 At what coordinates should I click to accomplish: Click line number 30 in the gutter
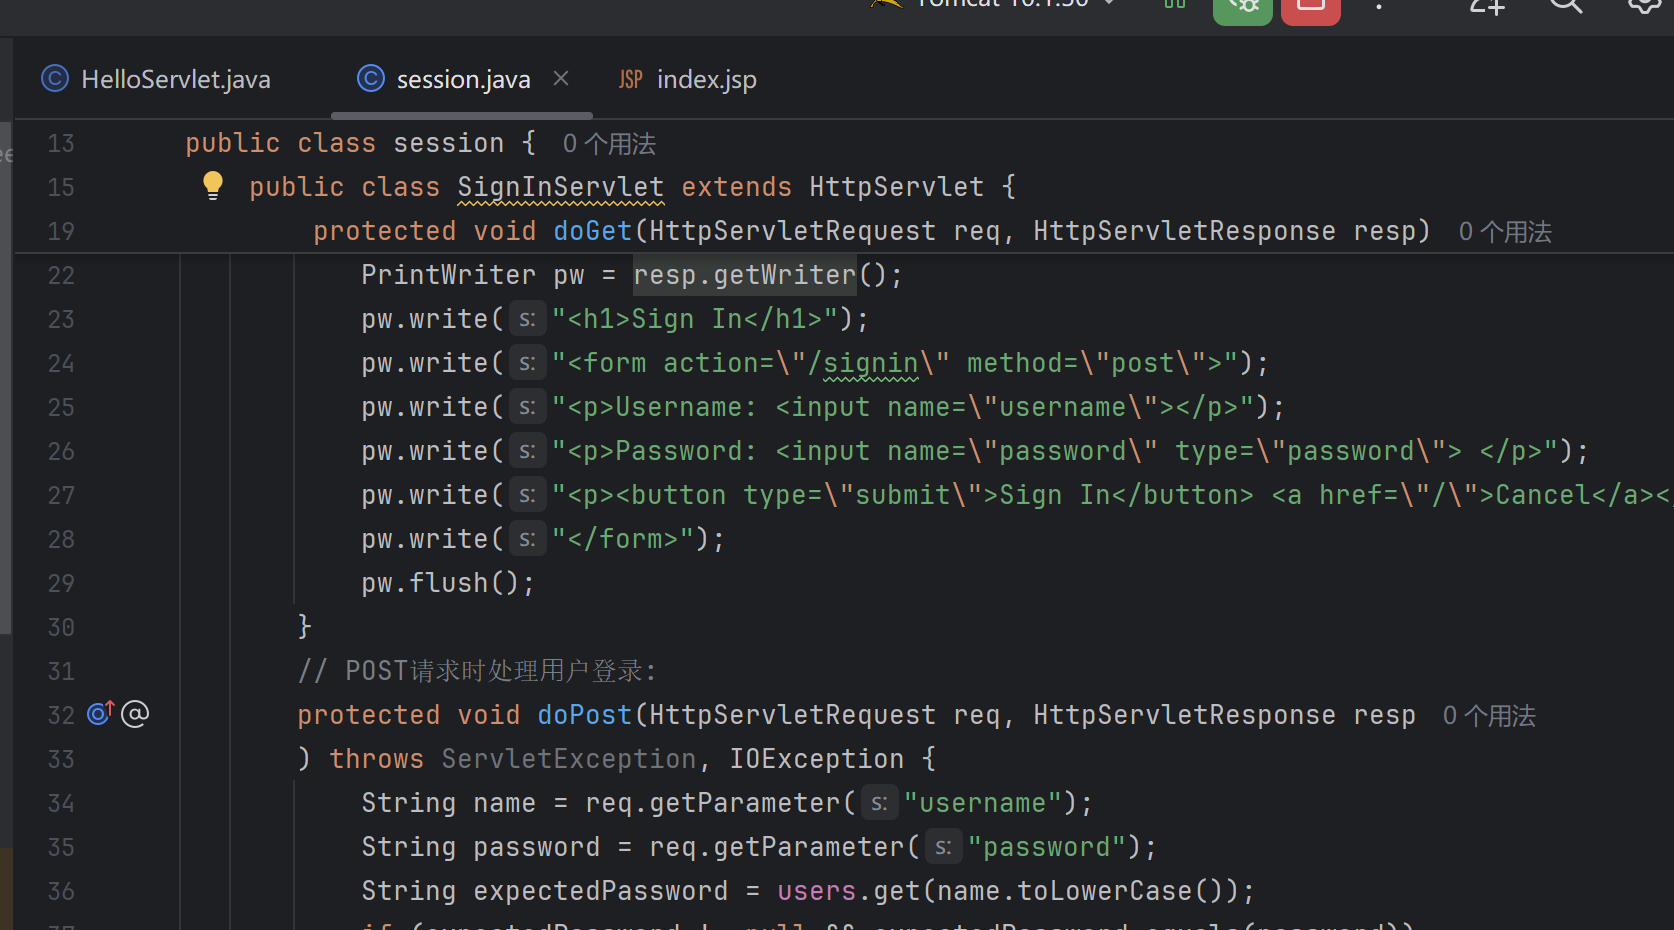[x=61, y=627]
